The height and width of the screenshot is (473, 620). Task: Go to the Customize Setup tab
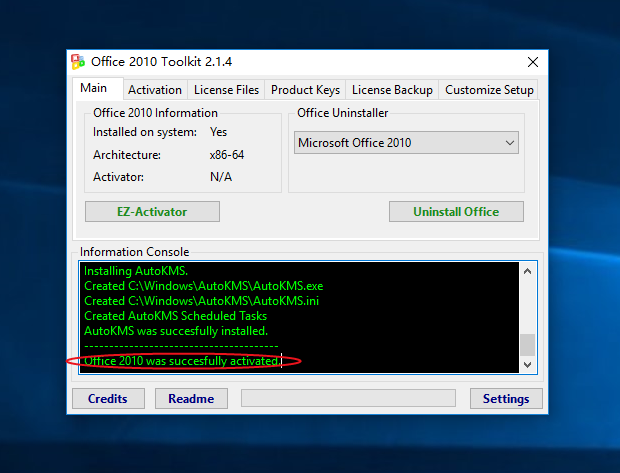point(489,90)
